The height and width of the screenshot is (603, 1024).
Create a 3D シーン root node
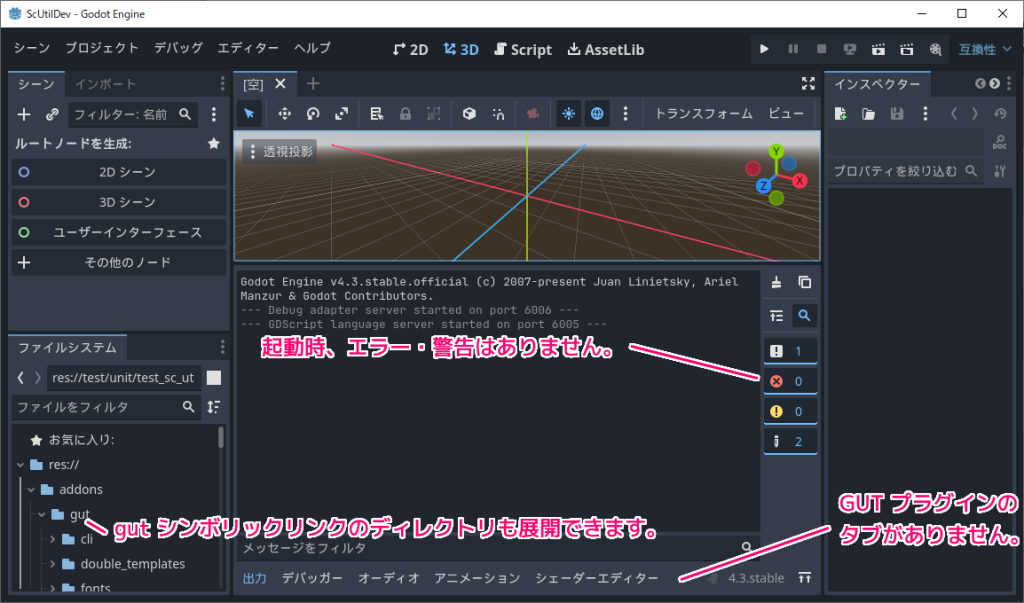click(119, 202)
